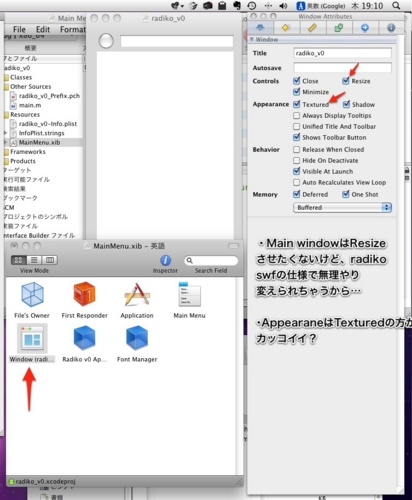Expand the InfoPlist.strings disclosure triangle
Screen dimensions: 412x500
[x=5, y=133]
